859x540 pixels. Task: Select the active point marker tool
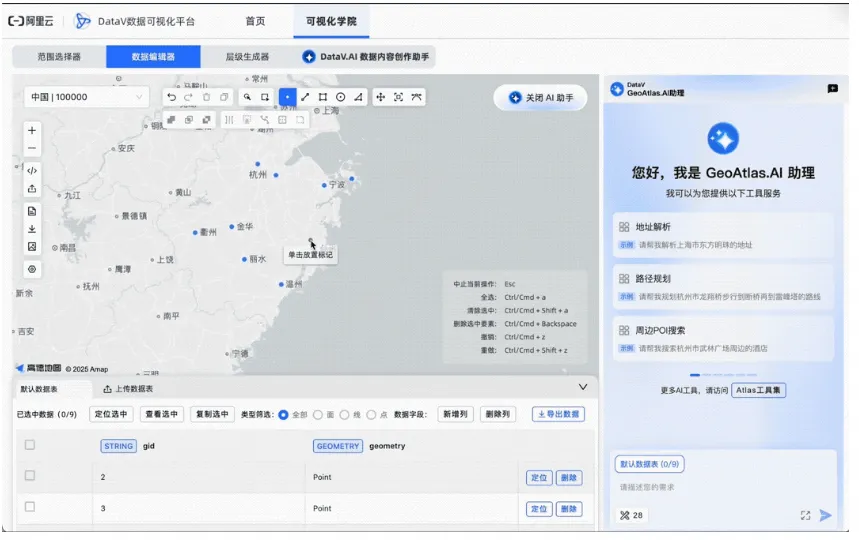(287, 97)
